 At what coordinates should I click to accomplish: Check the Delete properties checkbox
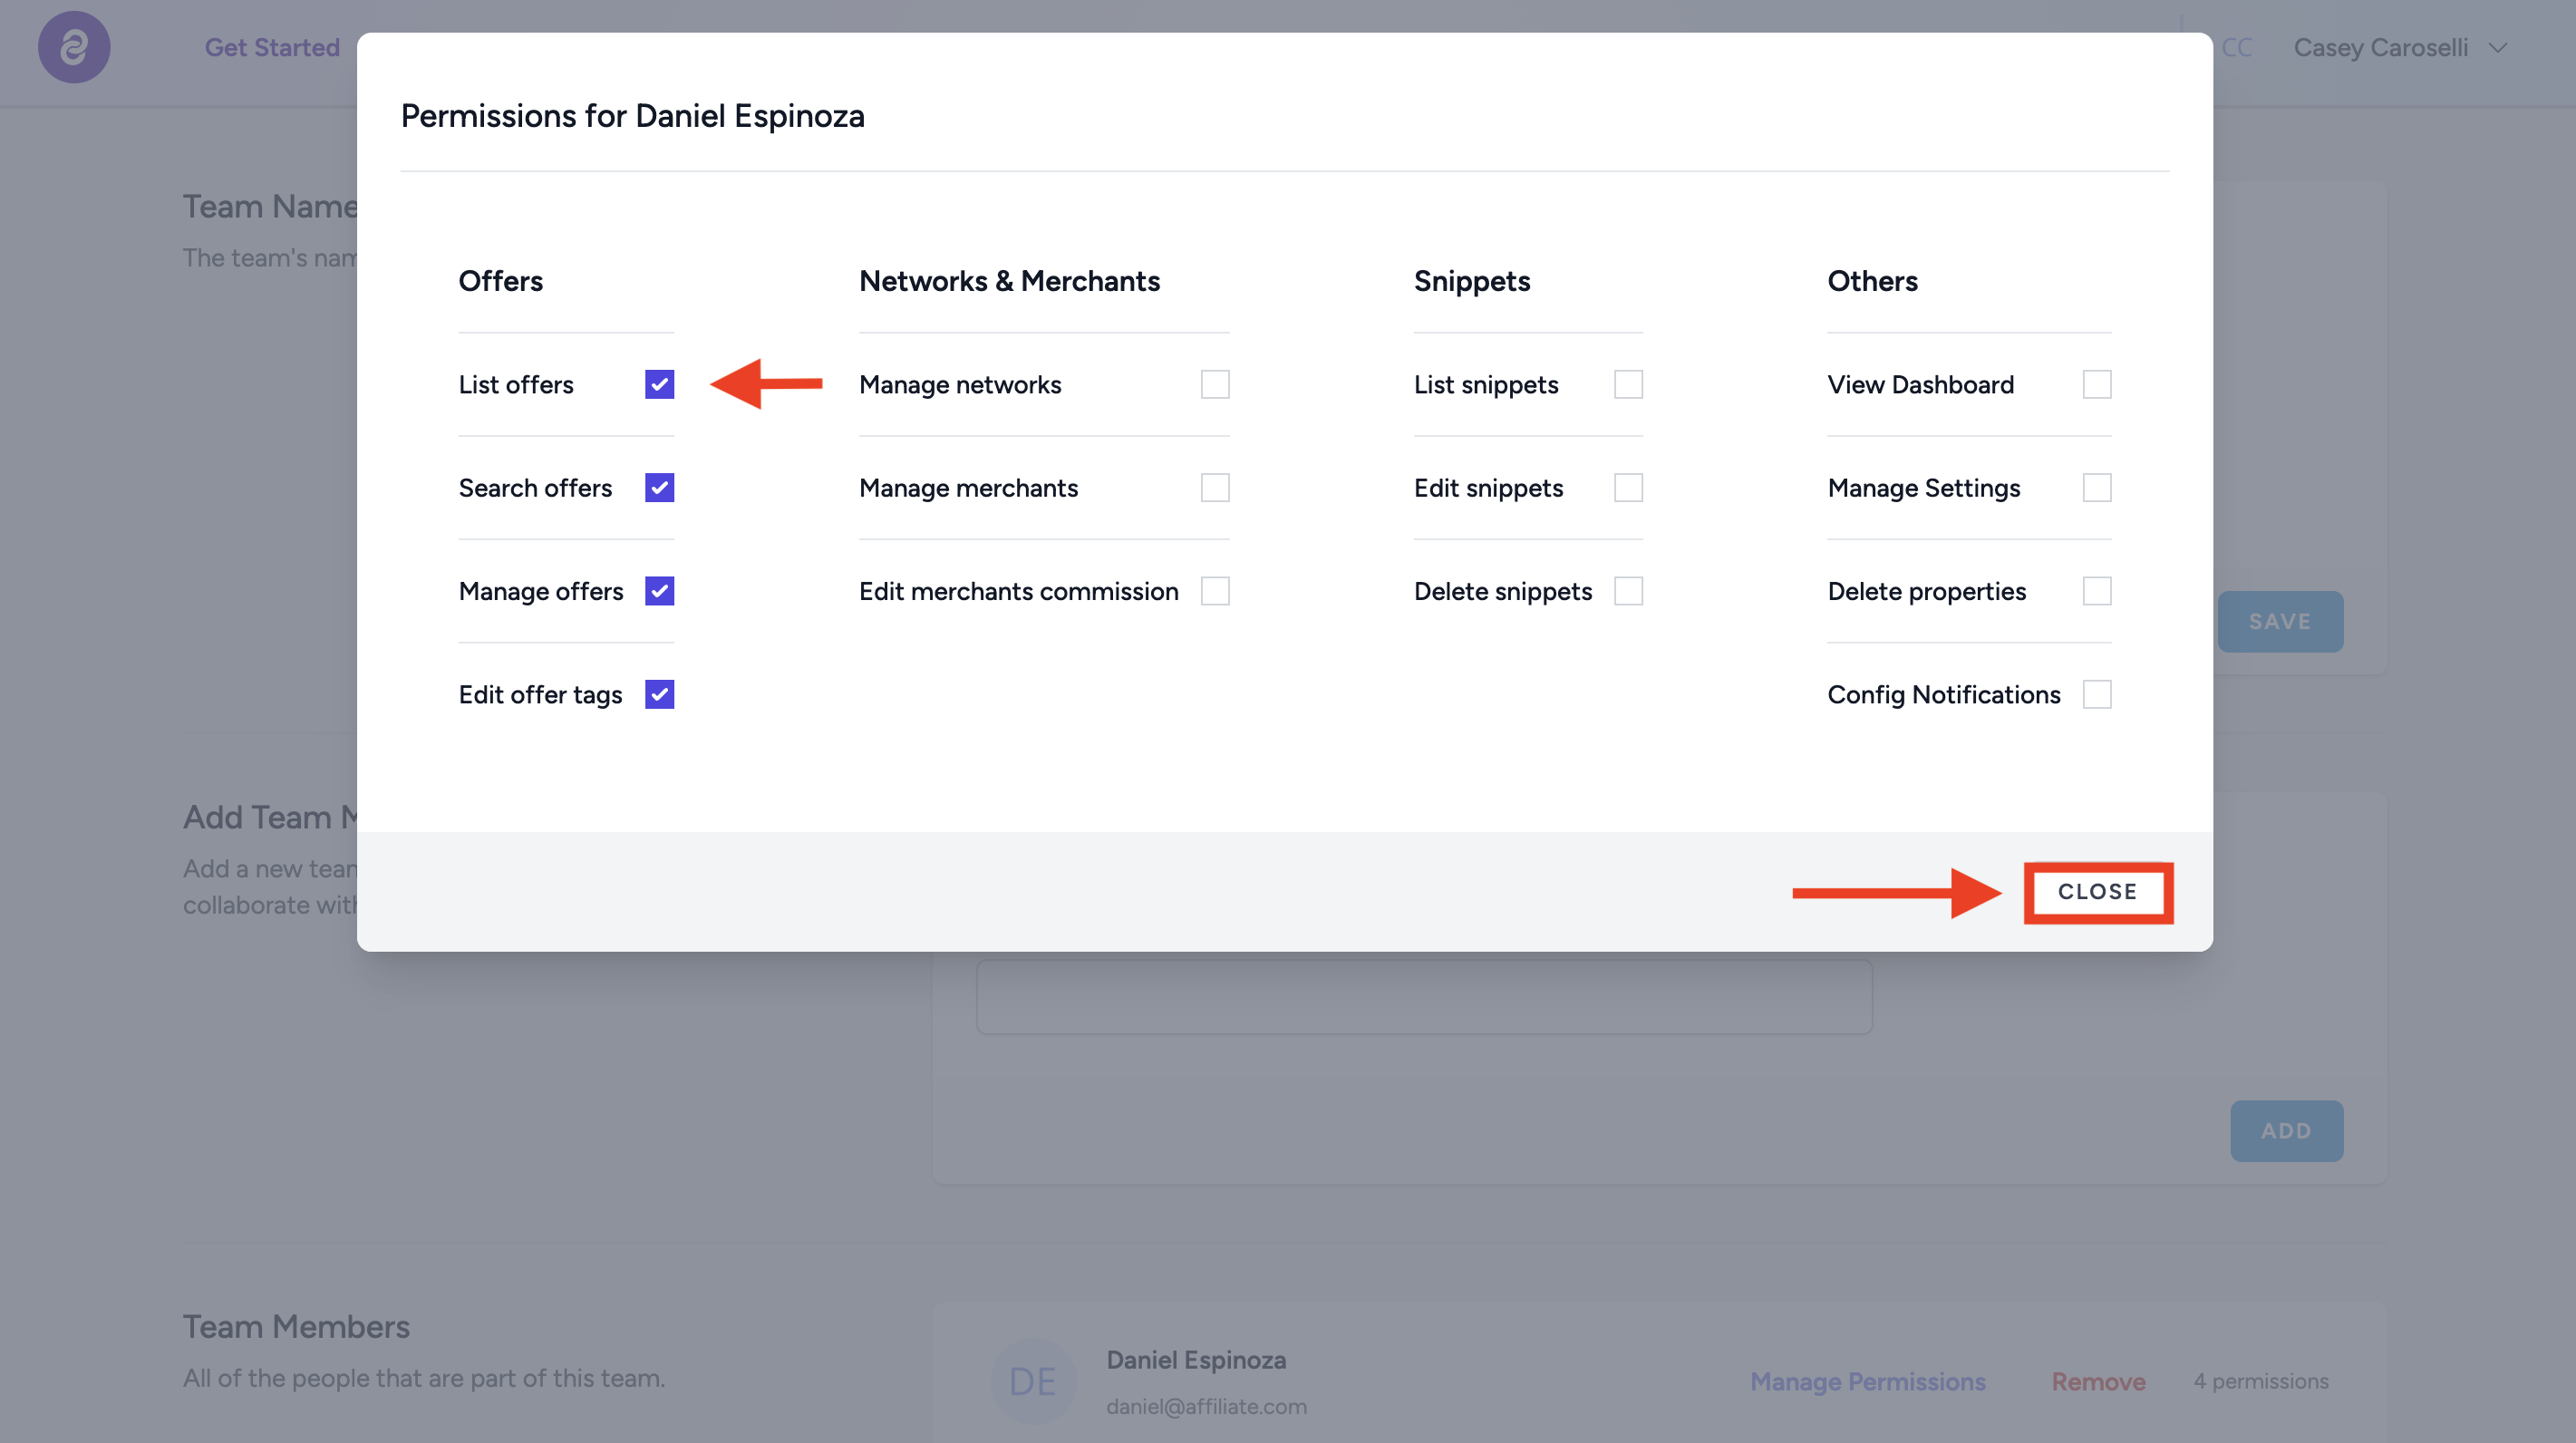click(x=2097, y=591)
